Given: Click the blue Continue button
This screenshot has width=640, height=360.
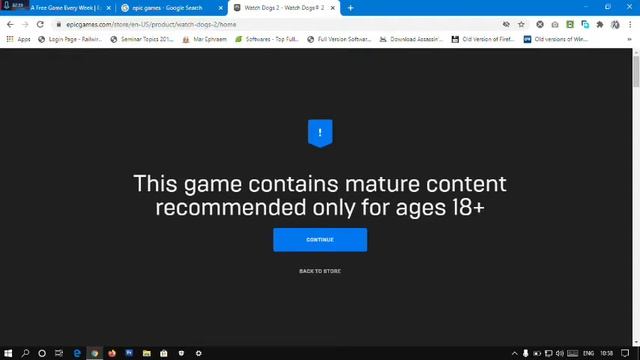Looking at the screenshot, I should (x=320, y=240).
